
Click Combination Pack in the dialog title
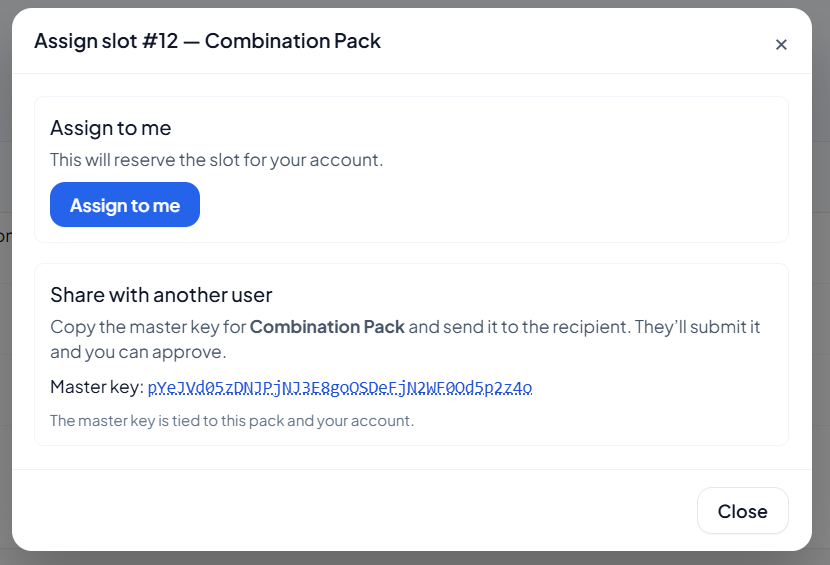pyautogui.click(x=293, y=41)
